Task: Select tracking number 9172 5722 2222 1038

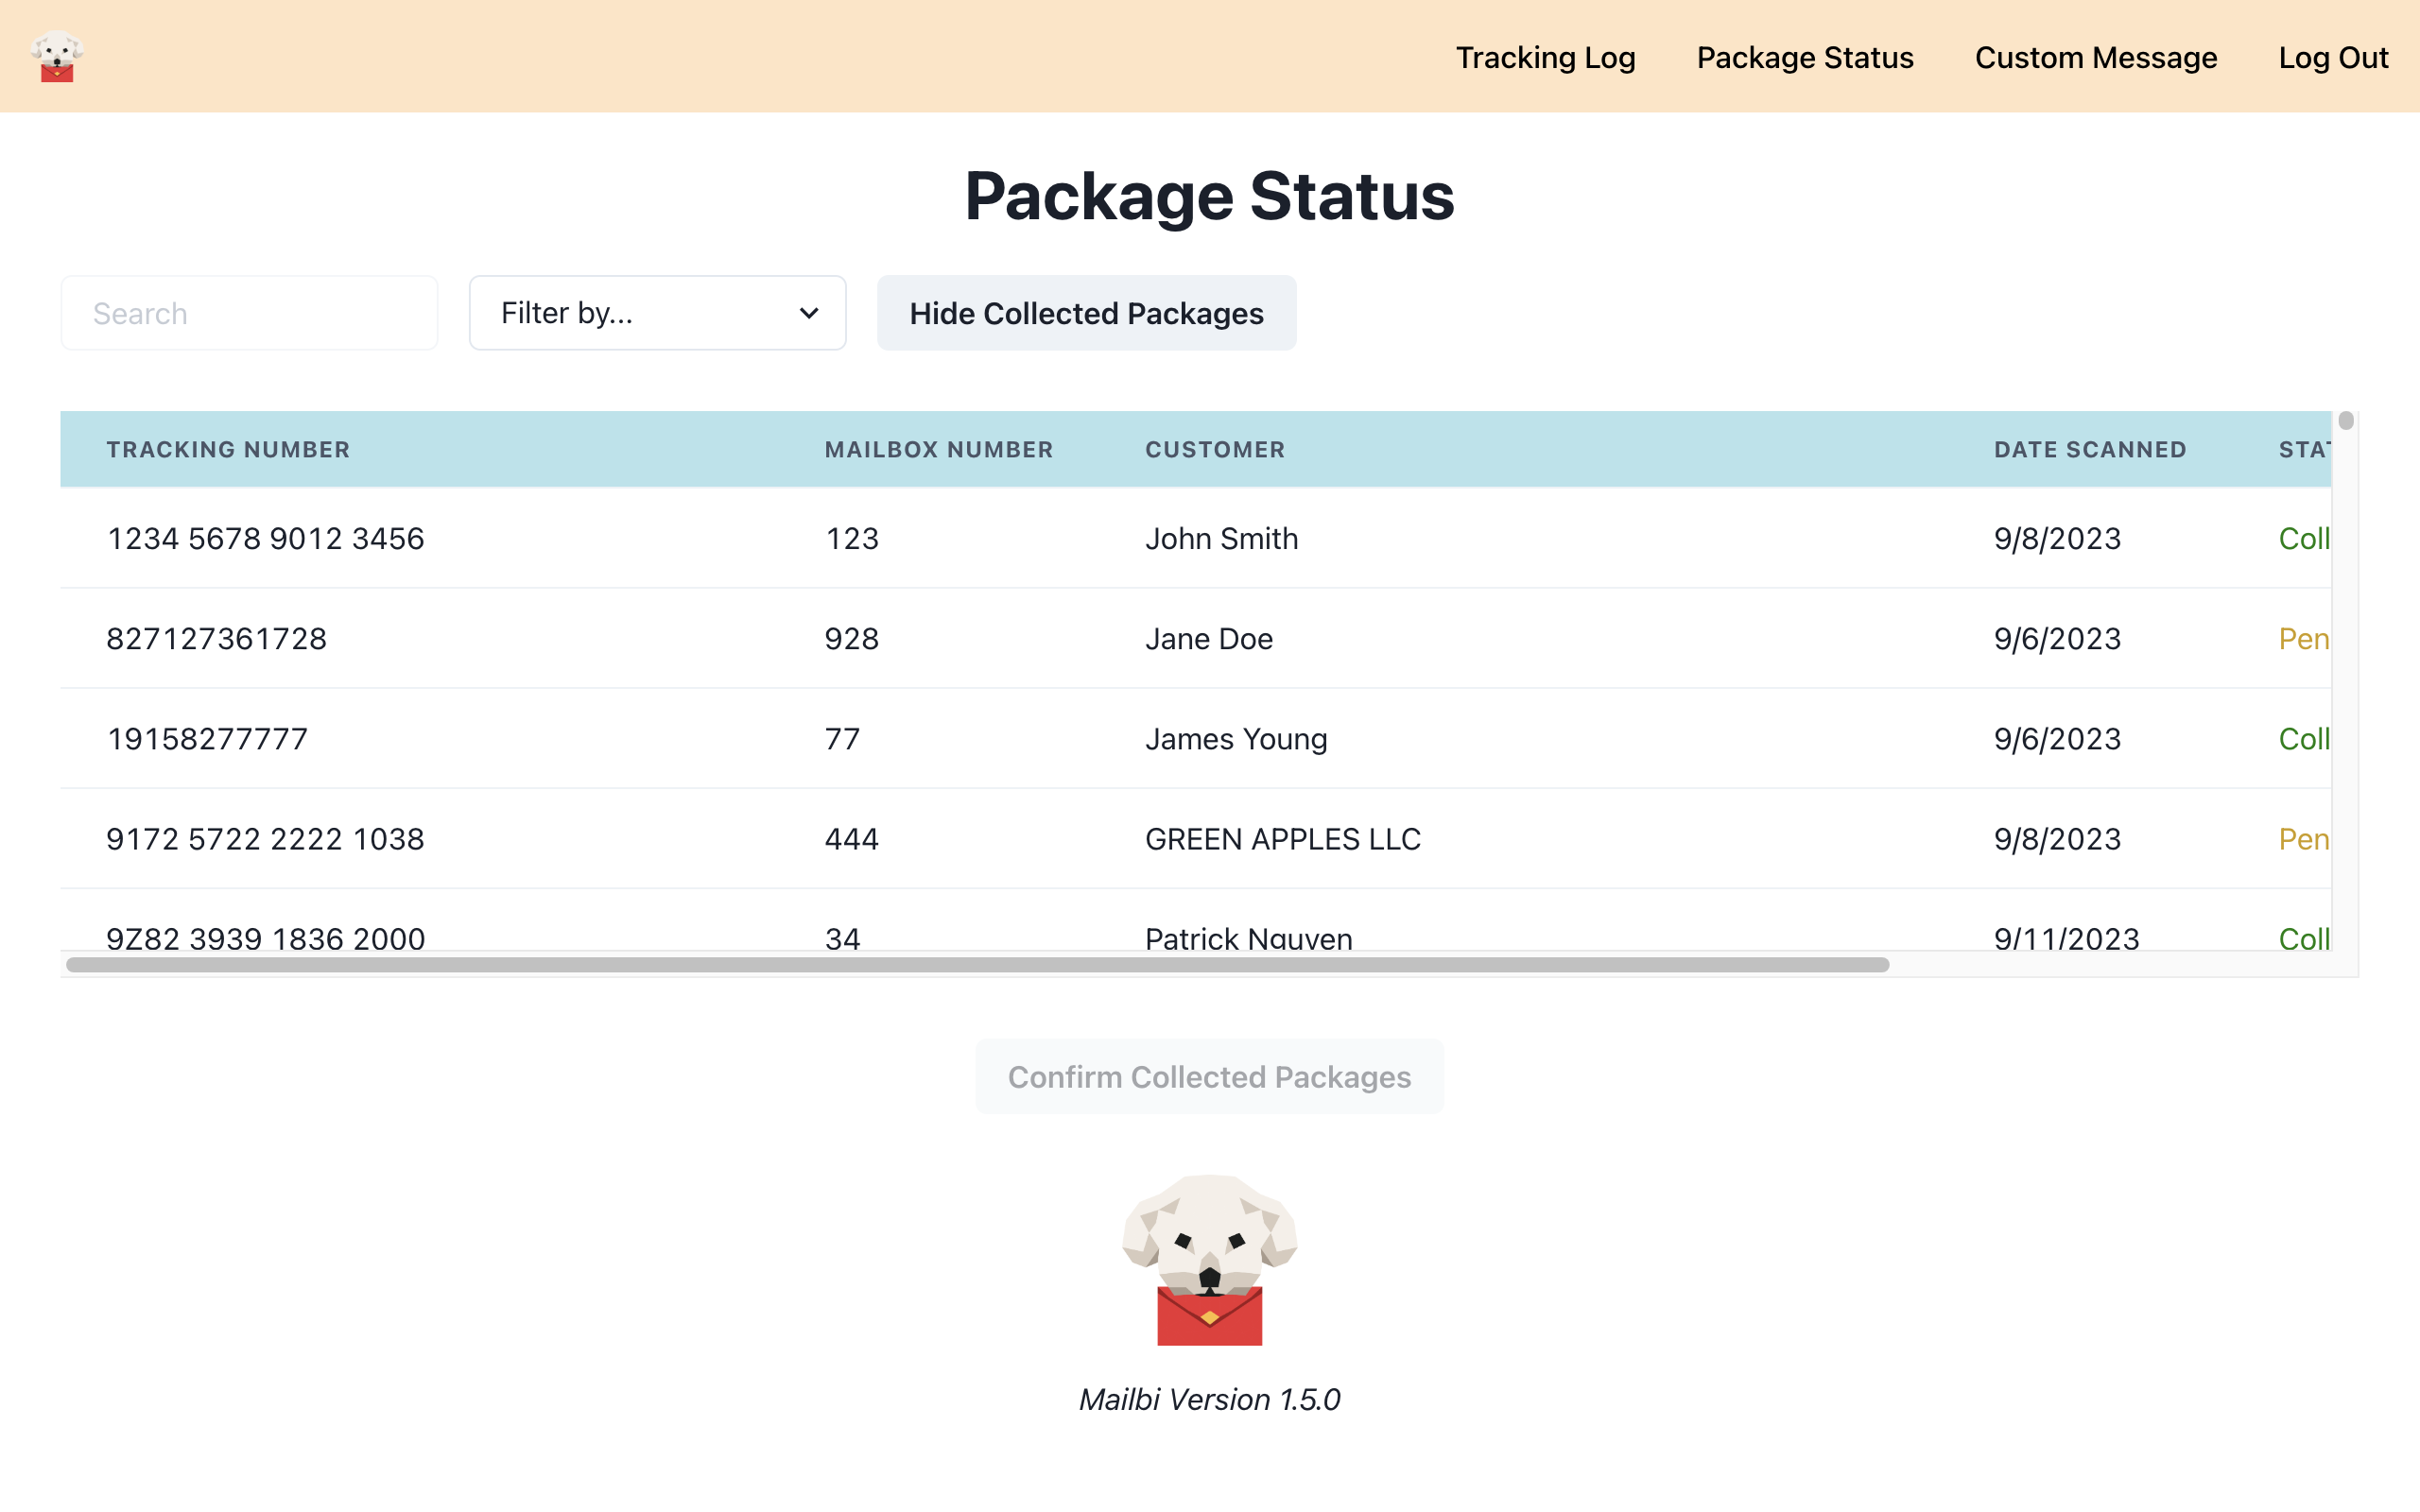Action: [x=265, y=838]
